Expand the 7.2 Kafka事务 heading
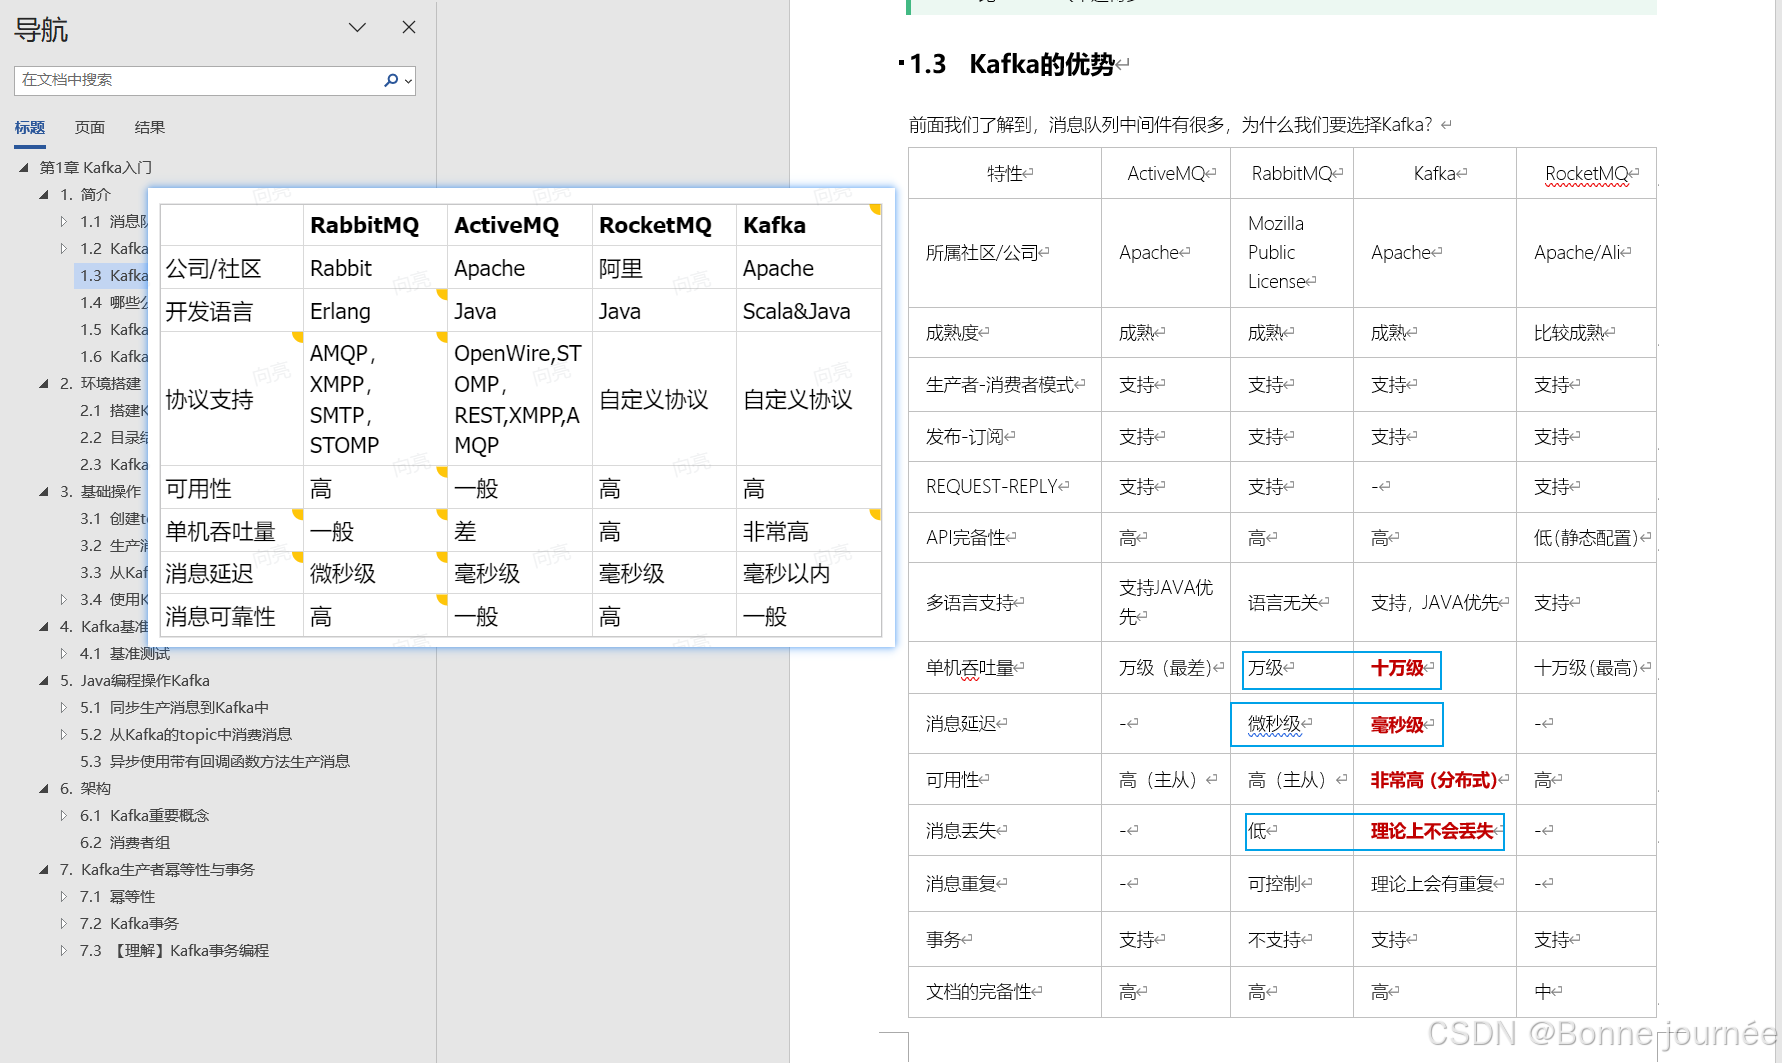This screenshot has width=1782, height=1063. click(64, 923)
